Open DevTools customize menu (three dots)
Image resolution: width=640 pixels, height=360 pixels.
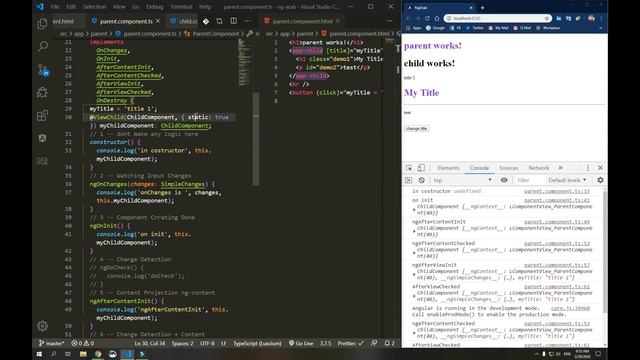point(588,168)
